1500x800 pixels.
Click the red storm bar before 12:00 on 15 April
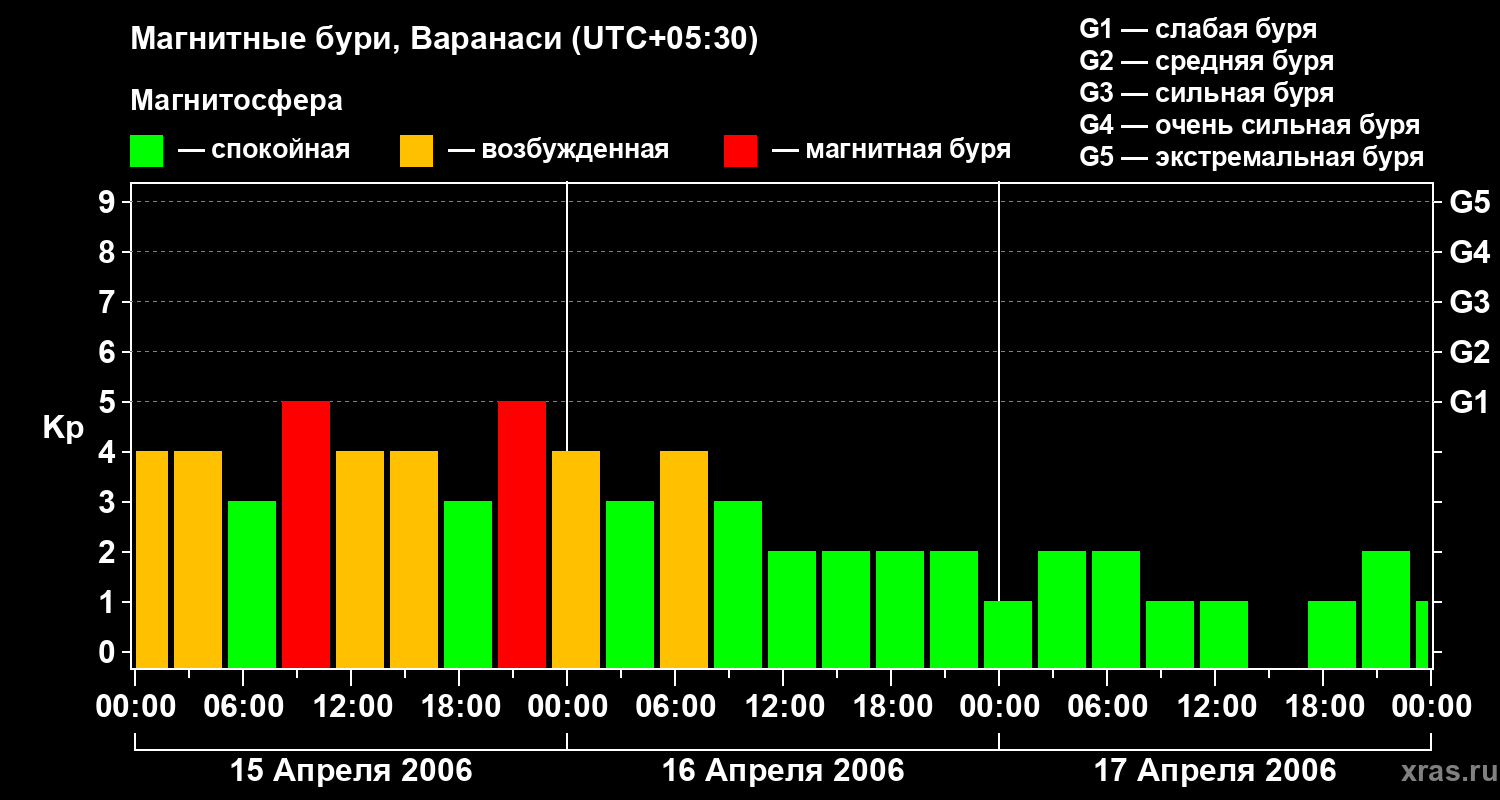(306, 535)
